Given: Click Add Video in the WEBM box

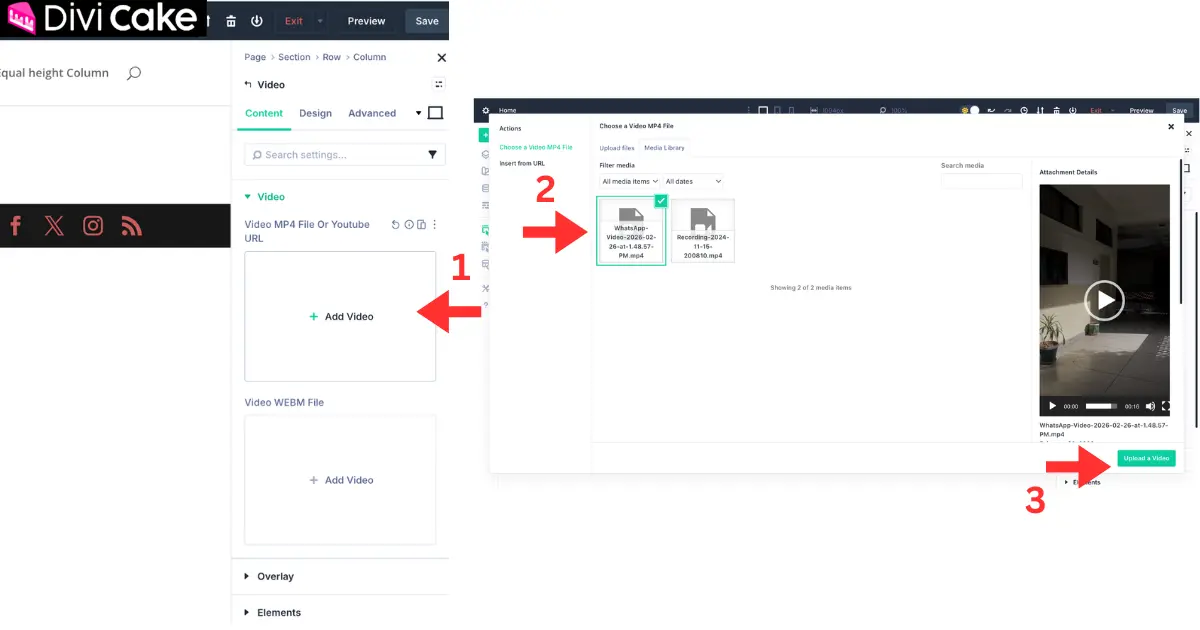Looking at the screenshot, I should click(x=341, y=480).
